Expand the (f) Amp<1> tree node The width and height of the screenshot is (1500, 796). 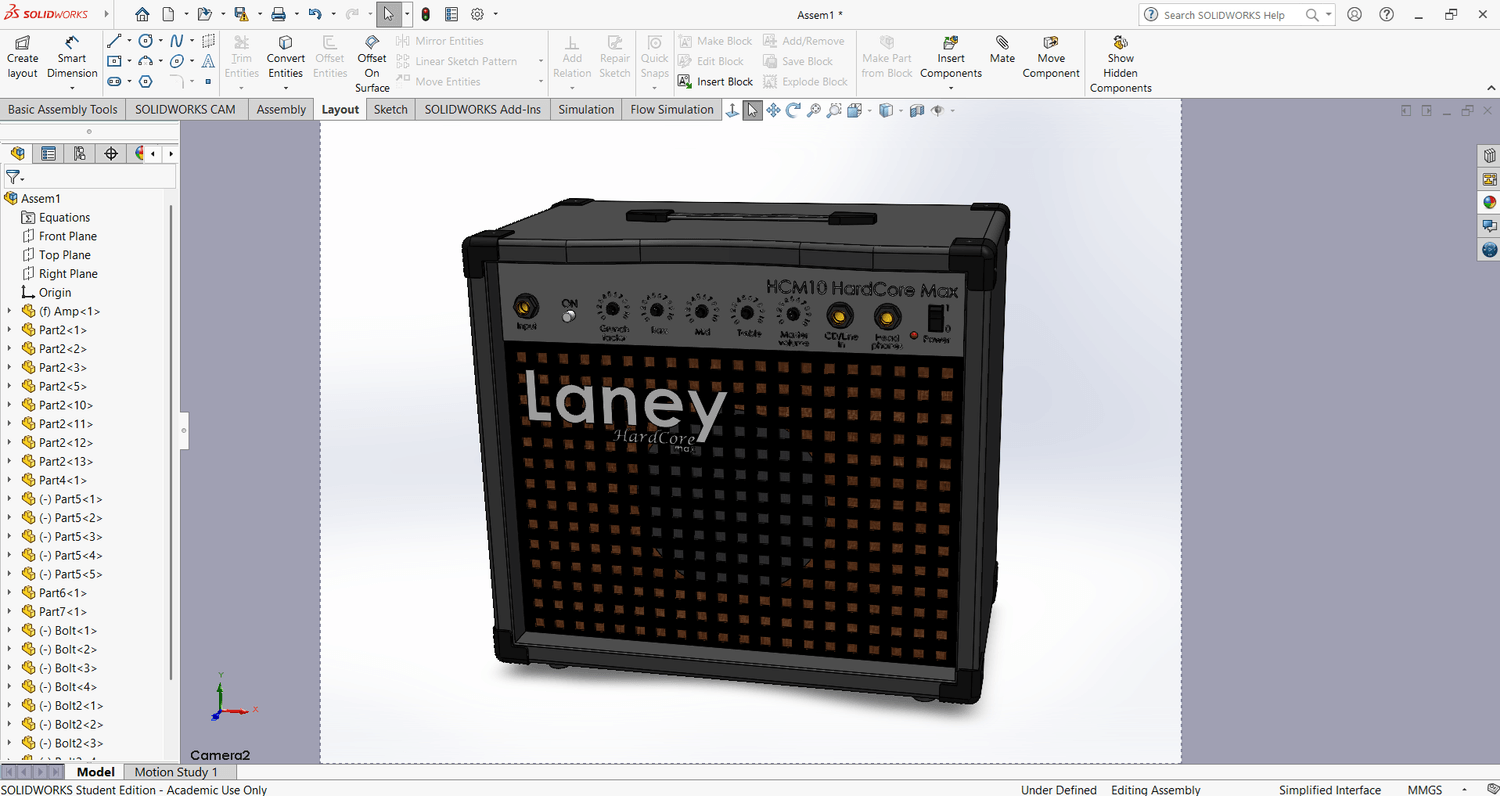click(10, 311)
